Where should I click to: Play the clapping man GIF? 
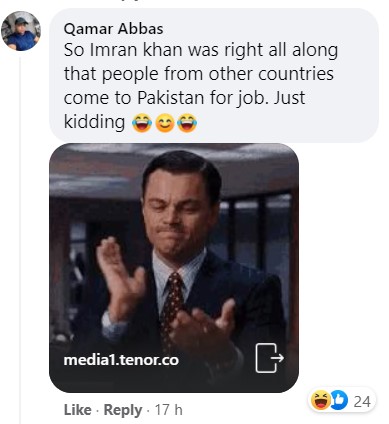(x=174, y=268)
